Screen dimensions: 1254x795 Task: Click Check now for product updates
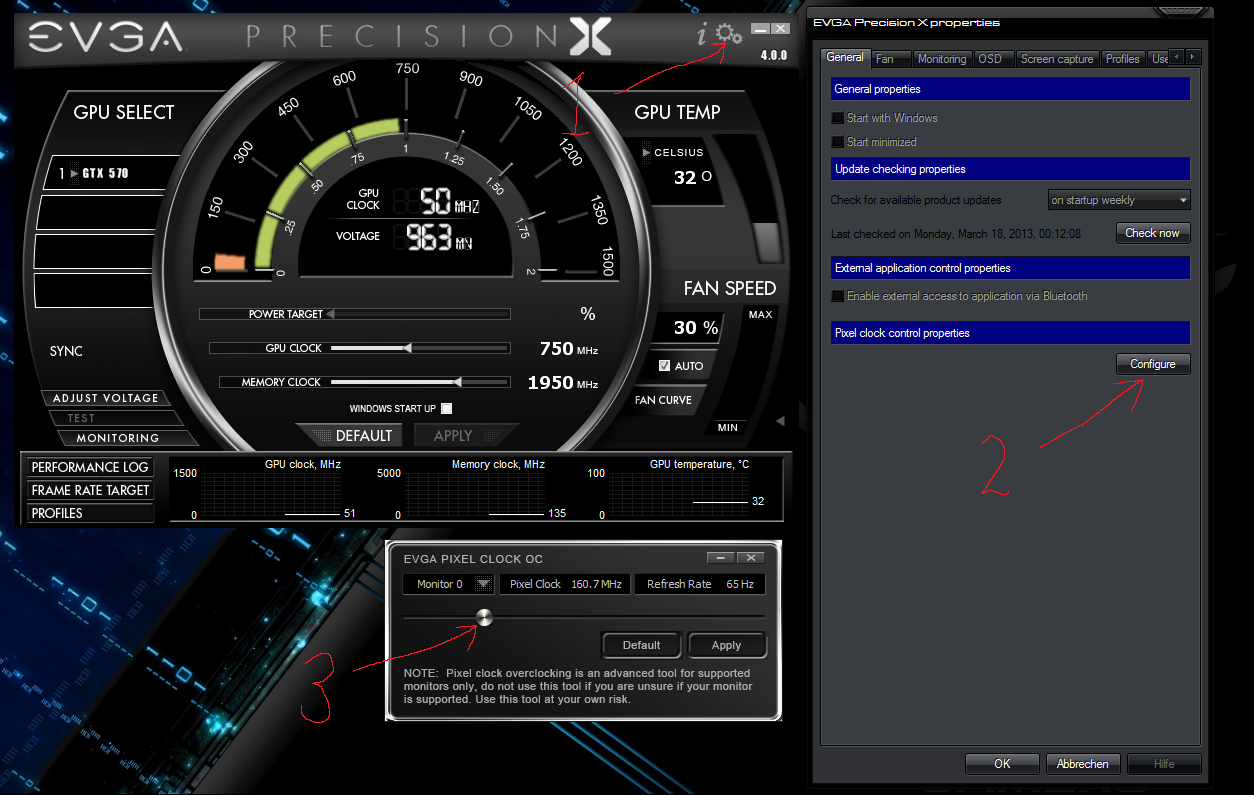pos(1153,233)
